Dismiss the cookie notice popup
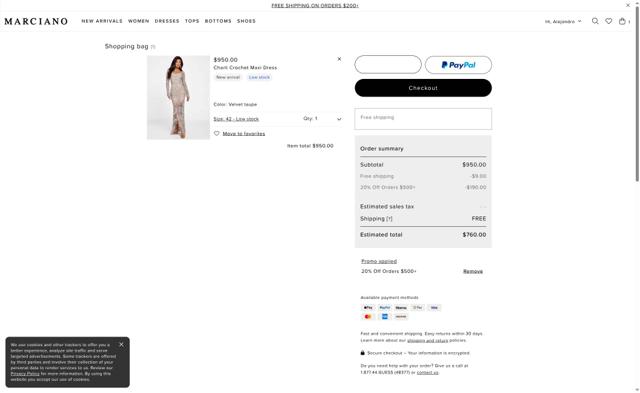Image resolution: width=640 pixels, height=393 pixels. click(121, 344)
